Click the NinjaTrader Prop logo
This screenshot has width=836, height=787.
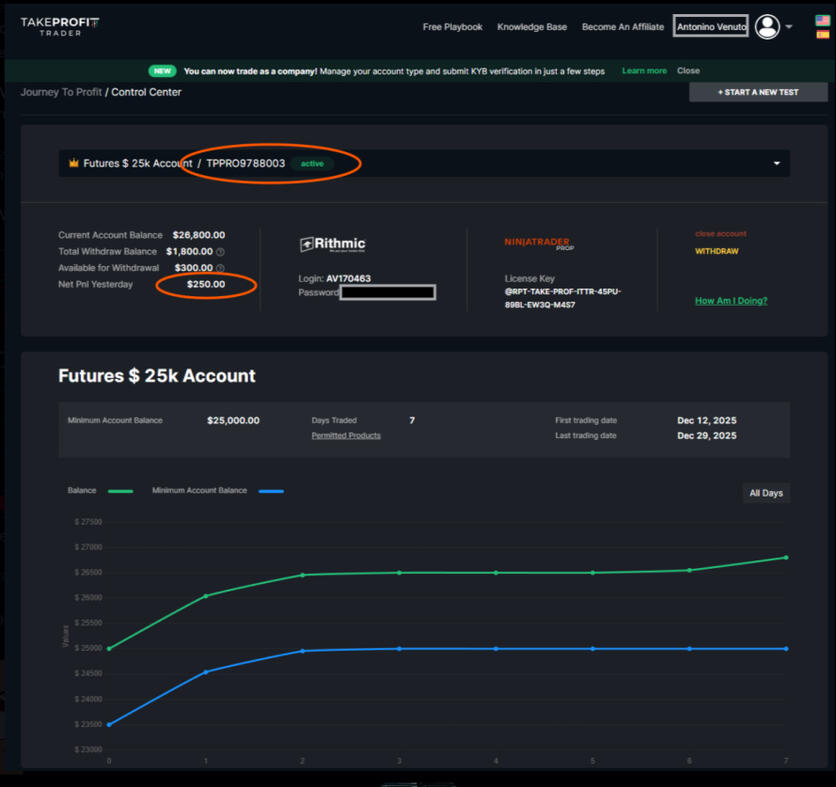[x=539, y=244]
